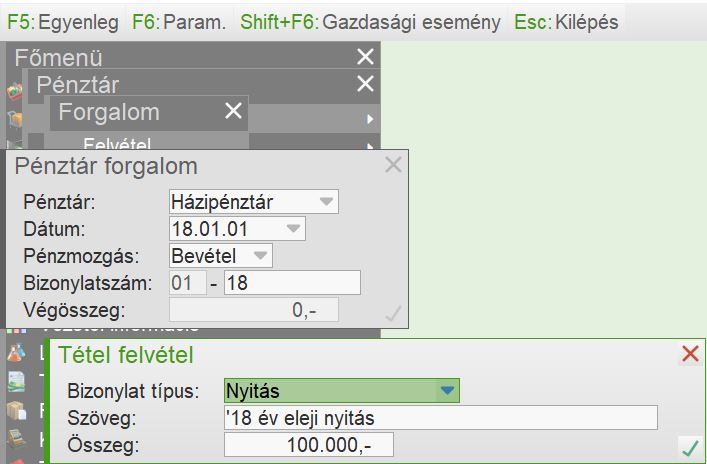Dismiss the Pénztár forgalom dialog

[393, 166]
